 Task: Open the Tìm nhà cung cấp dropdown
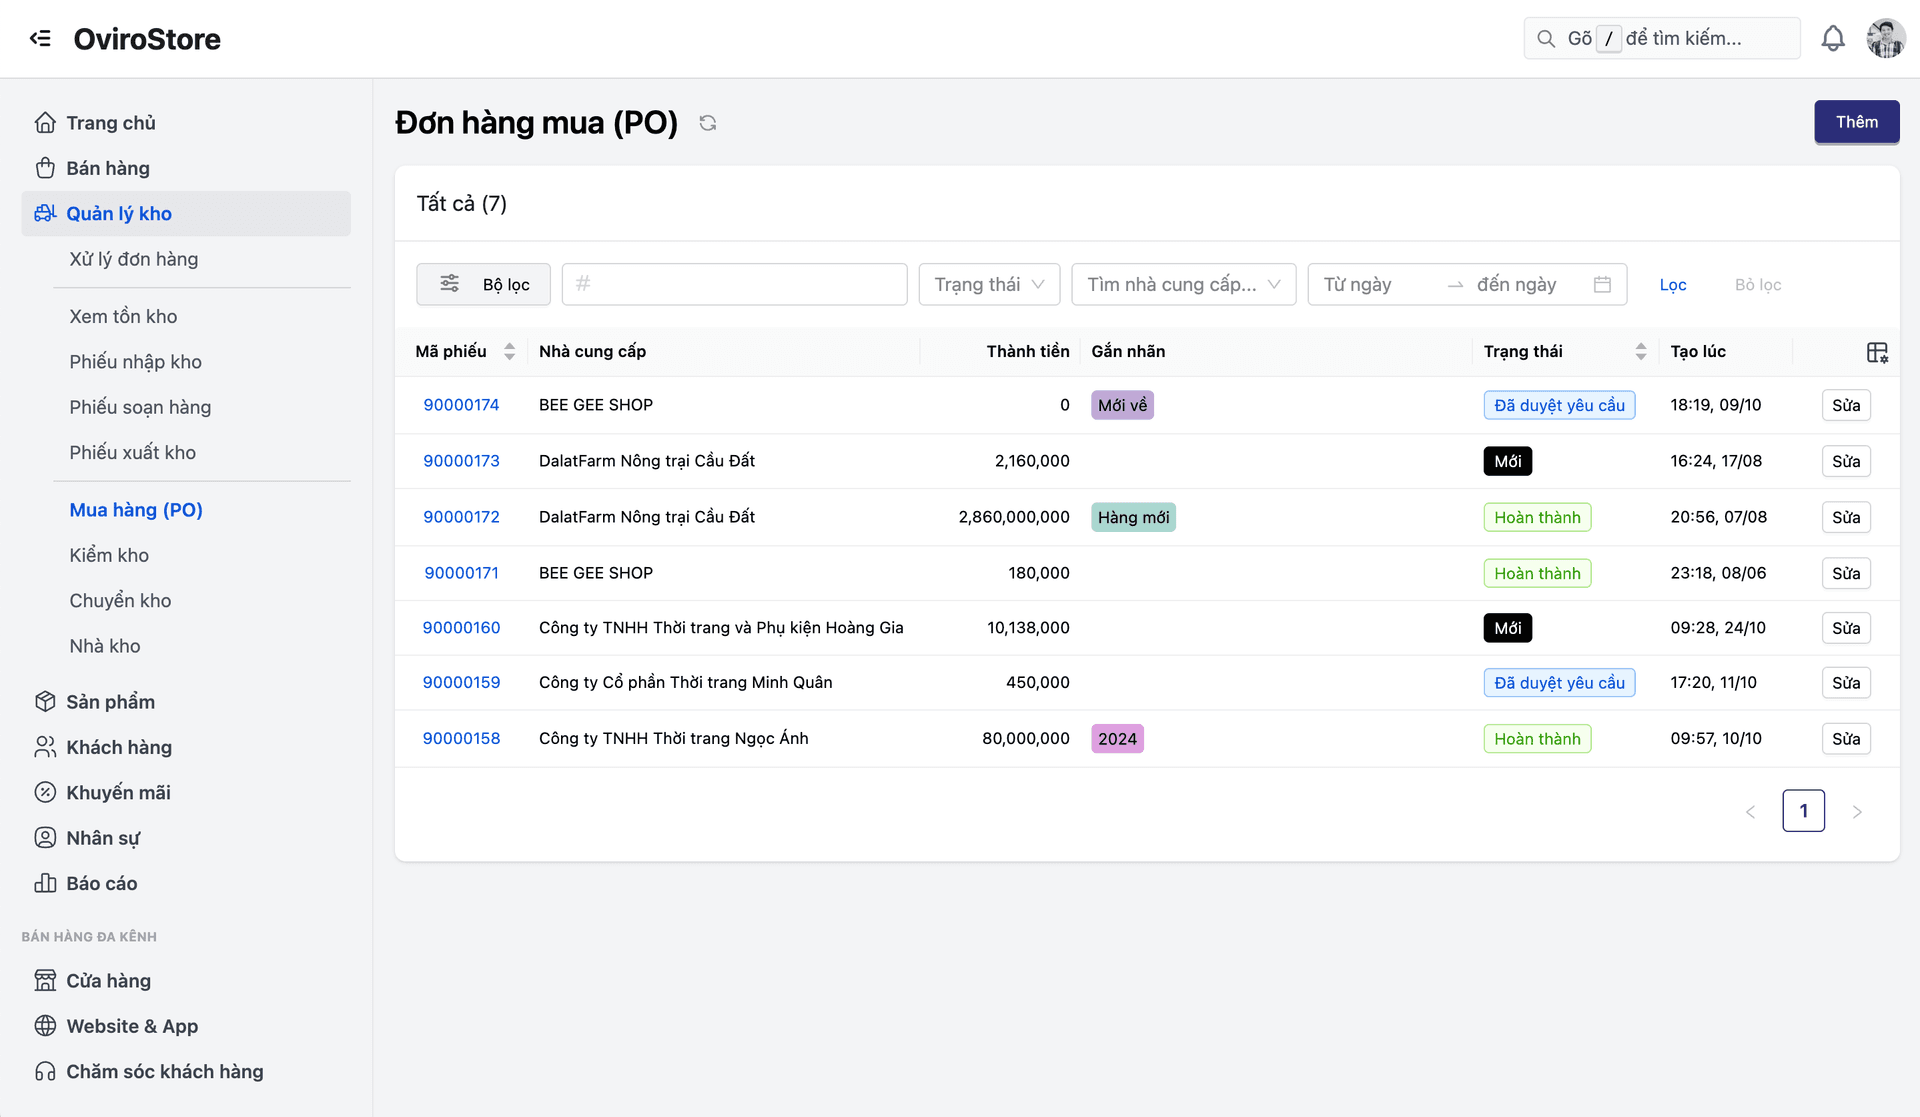tap(1183, 285)
